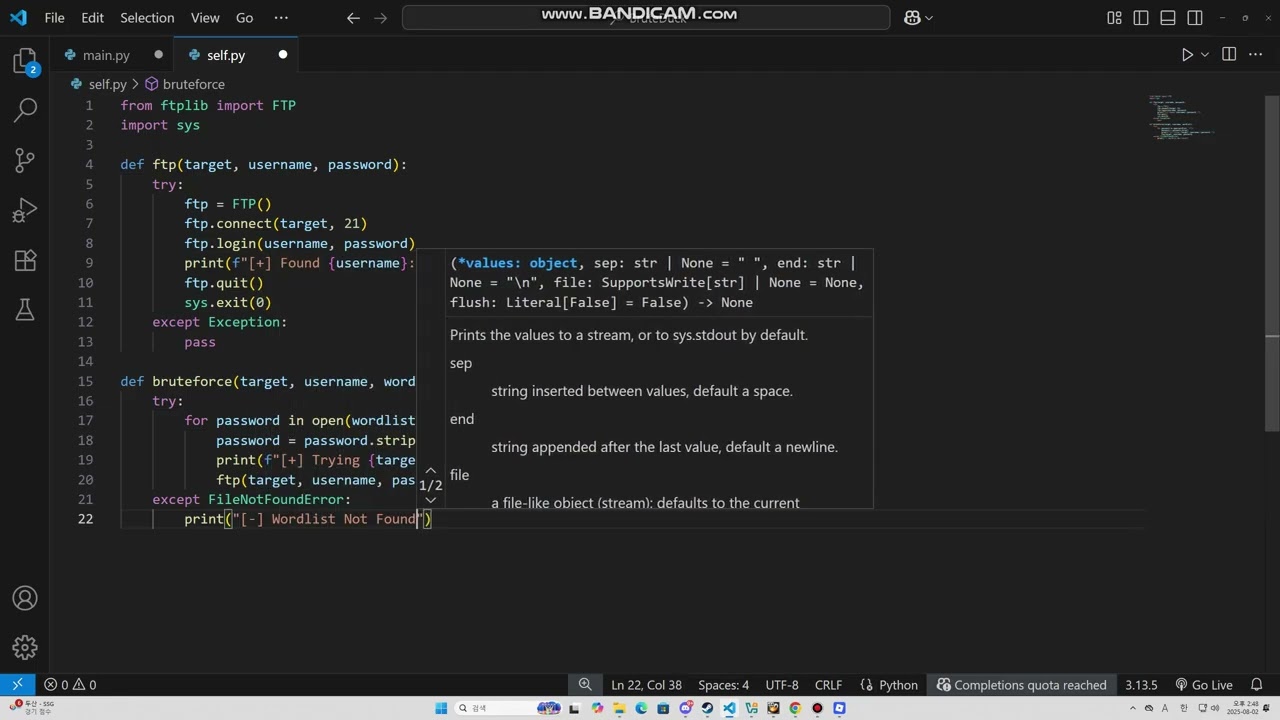Show previous signature with up chevron
Image resolution: width=1280 pixels, height=720 pixels.
(x=431, y=470)
